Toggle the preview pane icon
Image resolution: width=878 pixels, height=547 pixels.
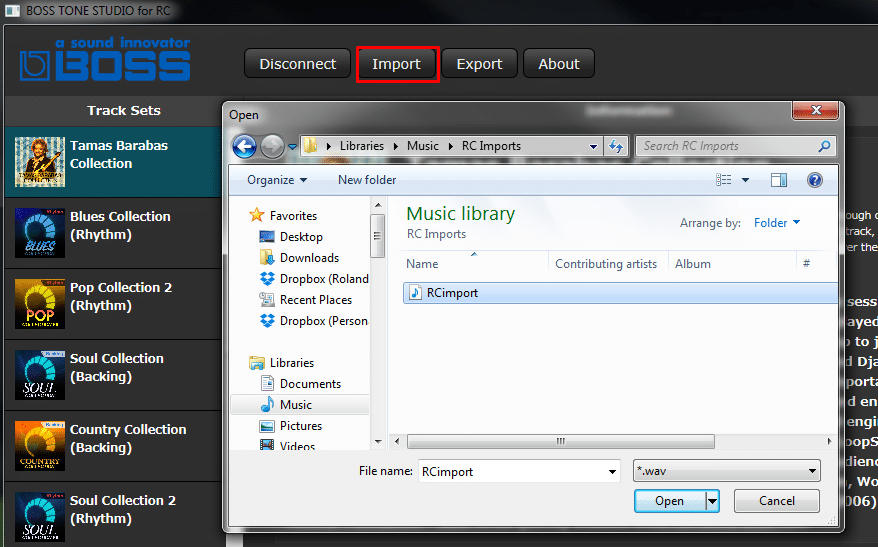(779, 180)
